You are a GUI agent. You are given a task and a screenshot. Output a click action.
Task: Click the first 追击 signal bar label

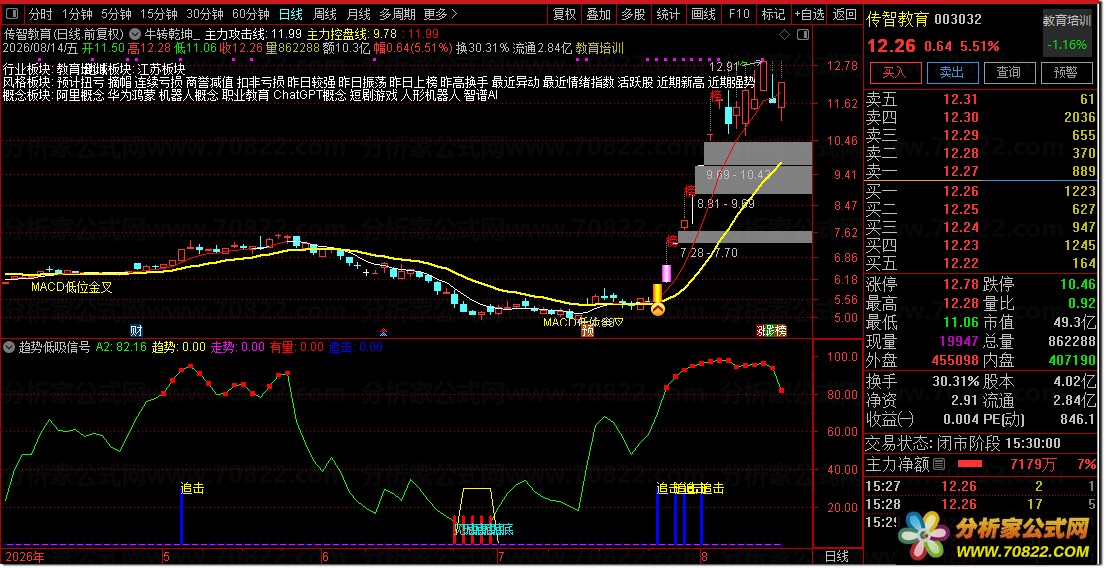pos(192,488)
